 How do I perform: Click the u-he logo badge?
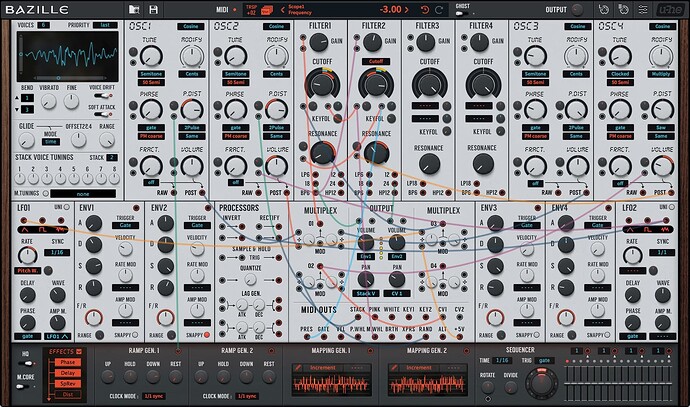point(670,9)
